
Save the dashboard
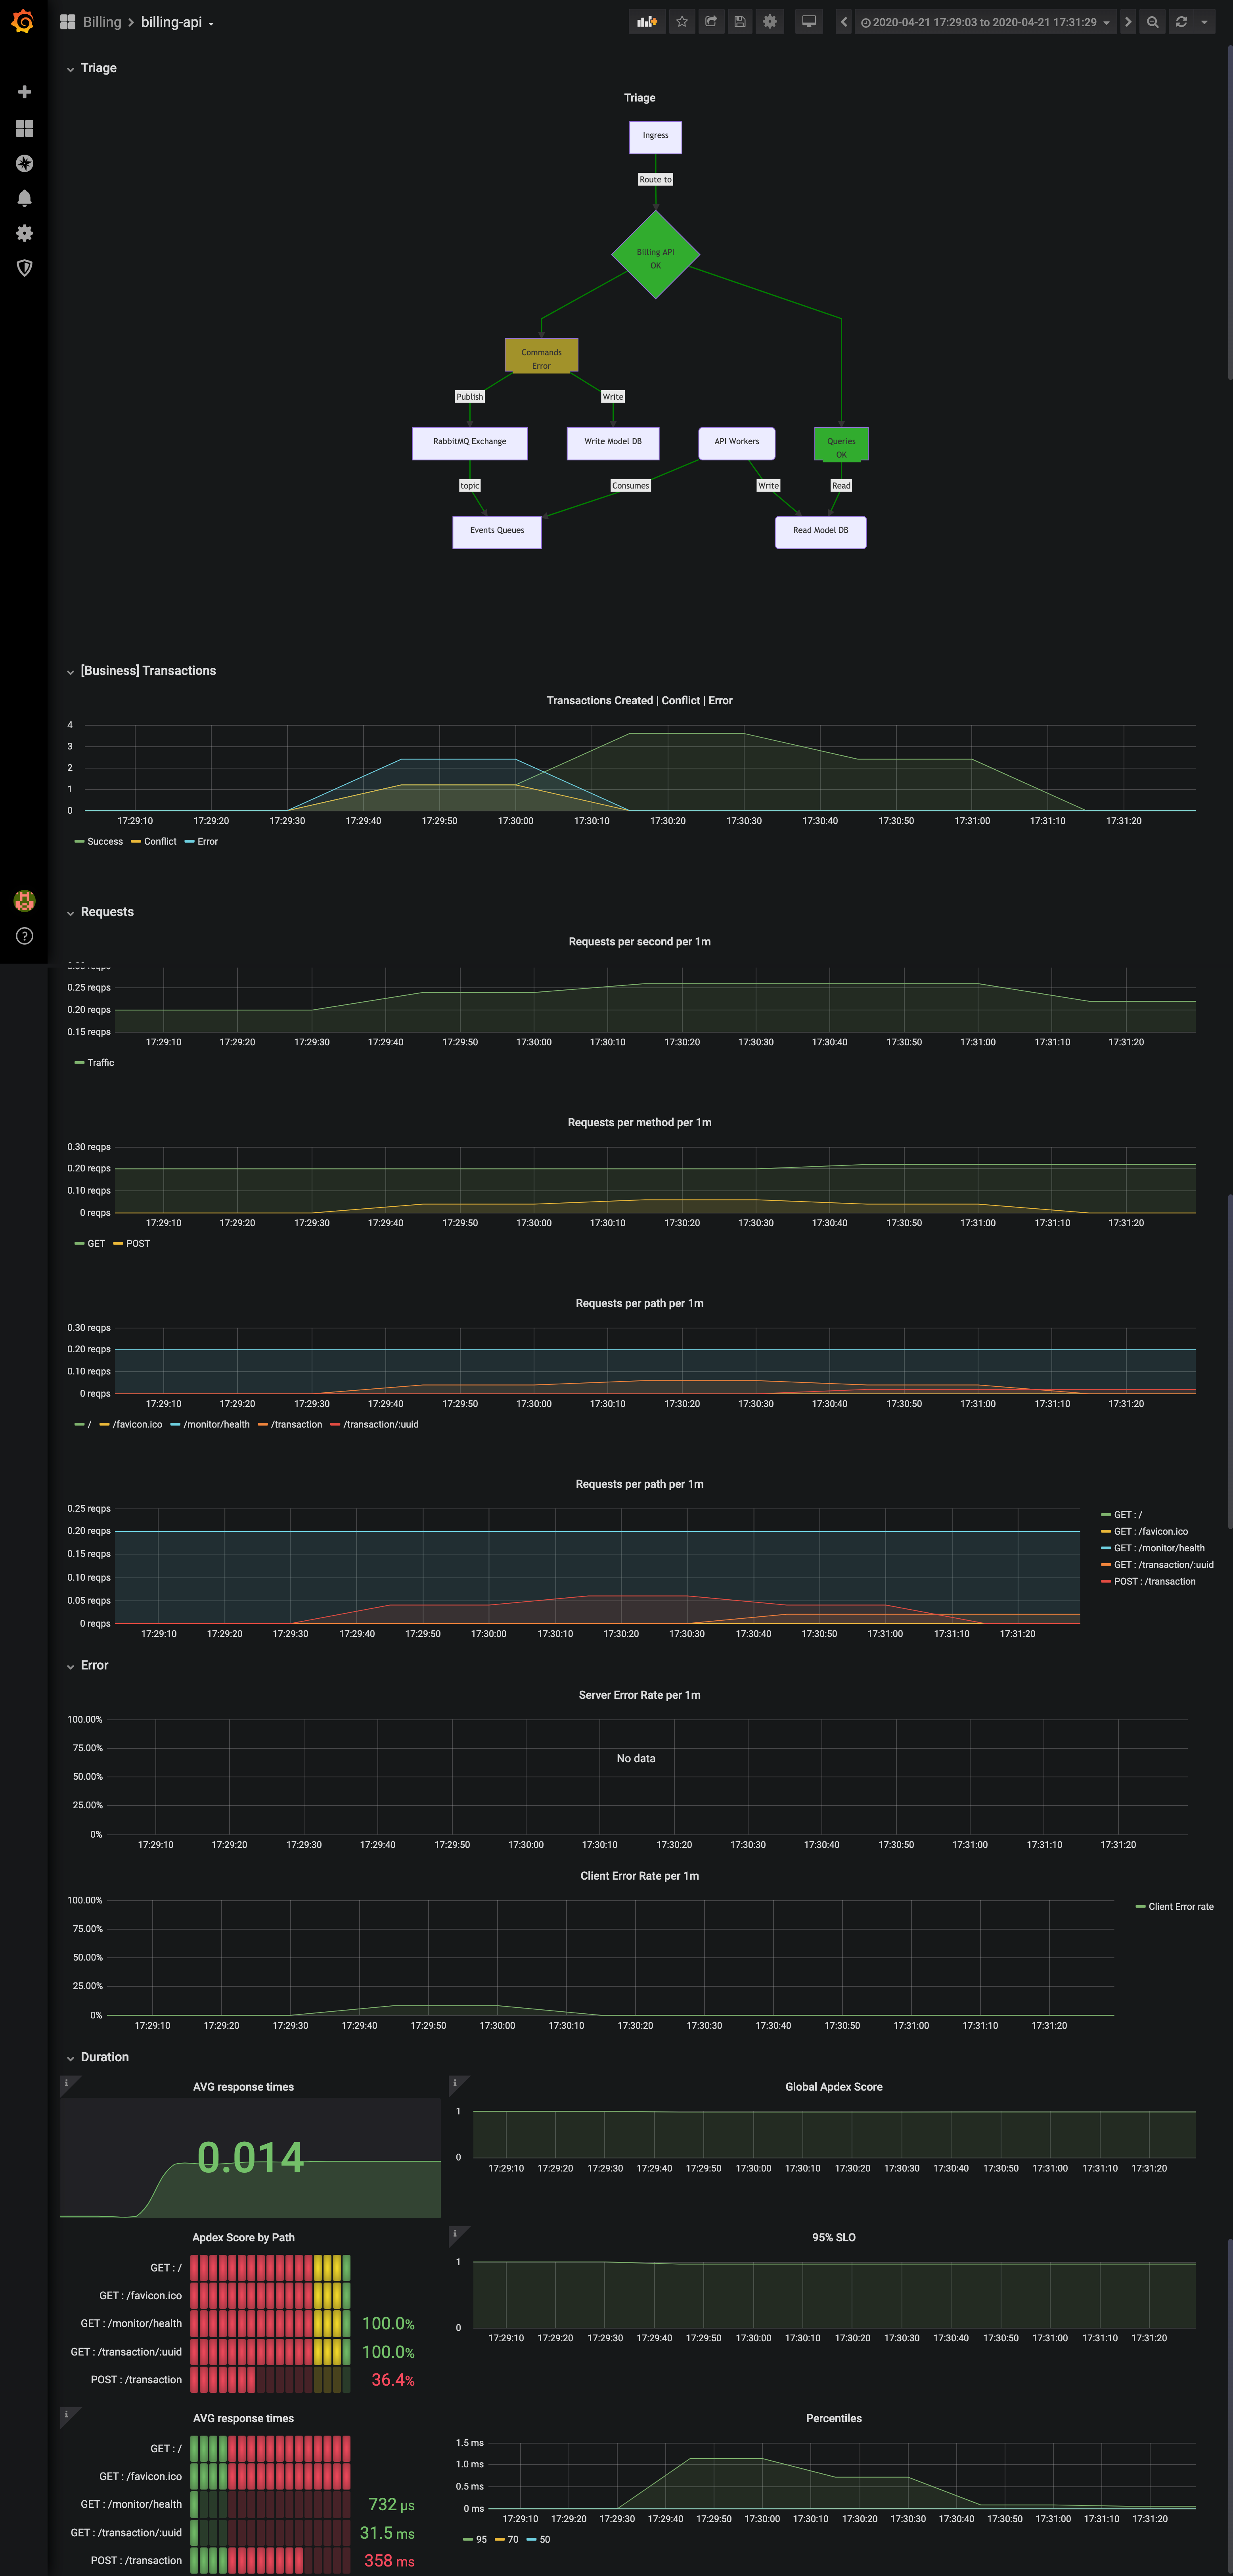[740, 22]
